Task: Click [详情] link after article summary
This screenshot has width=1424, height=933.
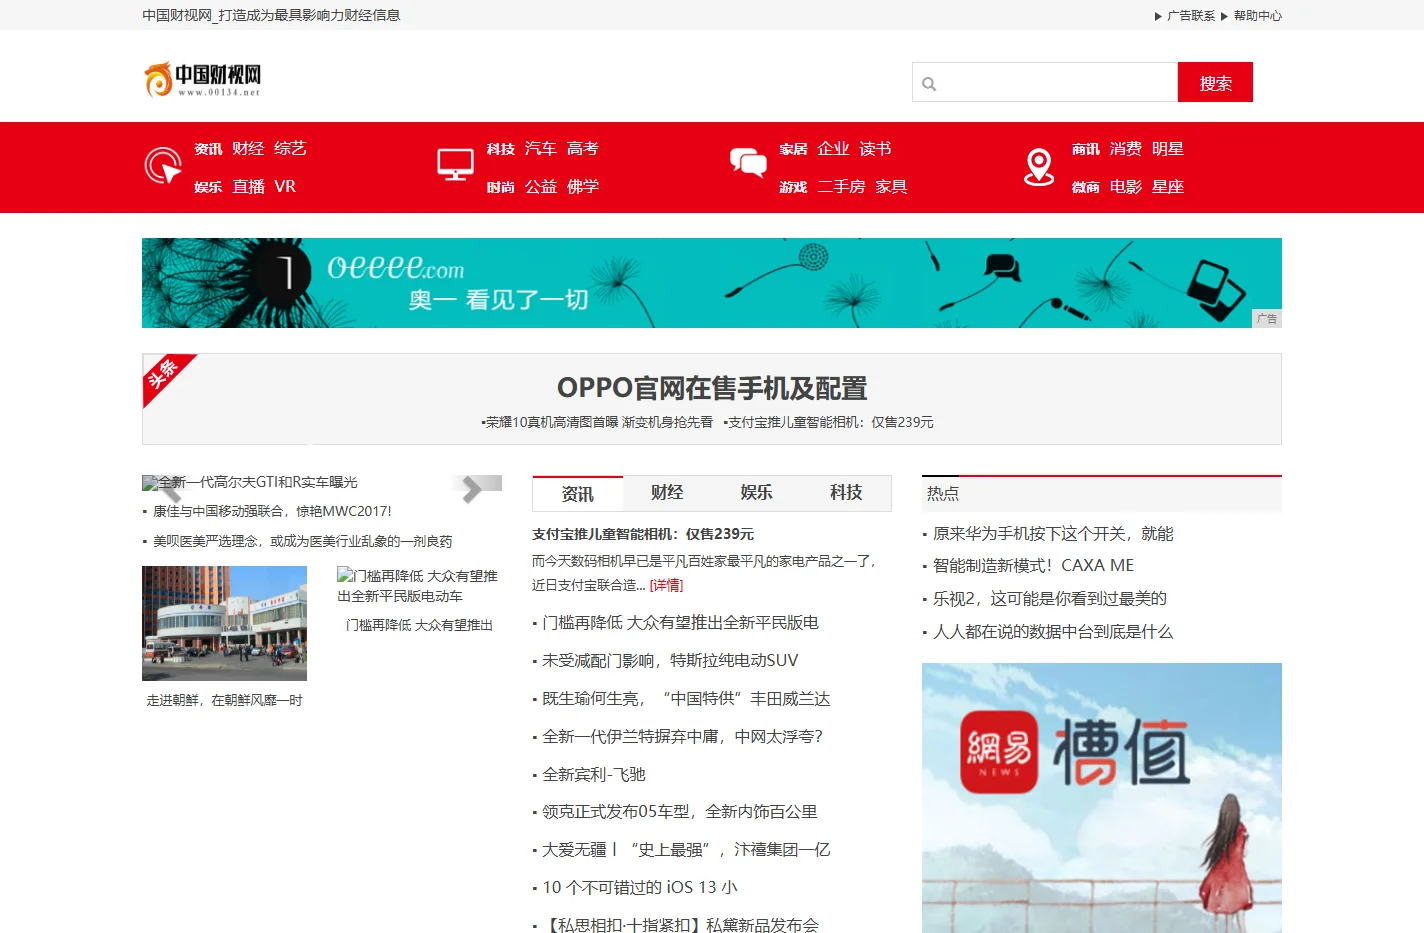Action: (x=666, y=586)
